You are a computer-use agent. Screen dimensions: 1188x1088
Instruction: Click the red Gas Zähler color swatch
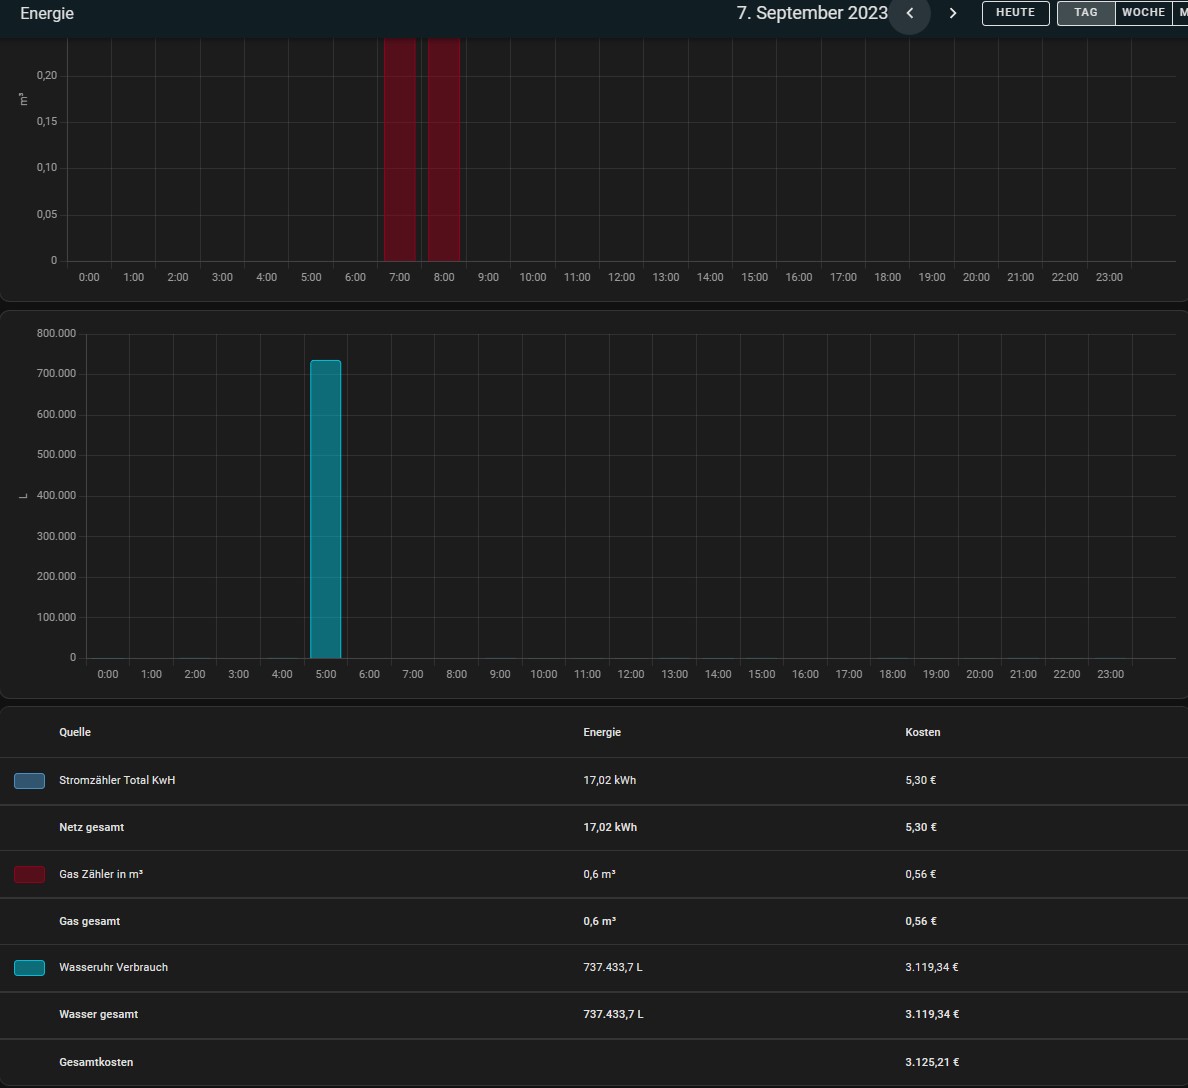tap(29, 875)
